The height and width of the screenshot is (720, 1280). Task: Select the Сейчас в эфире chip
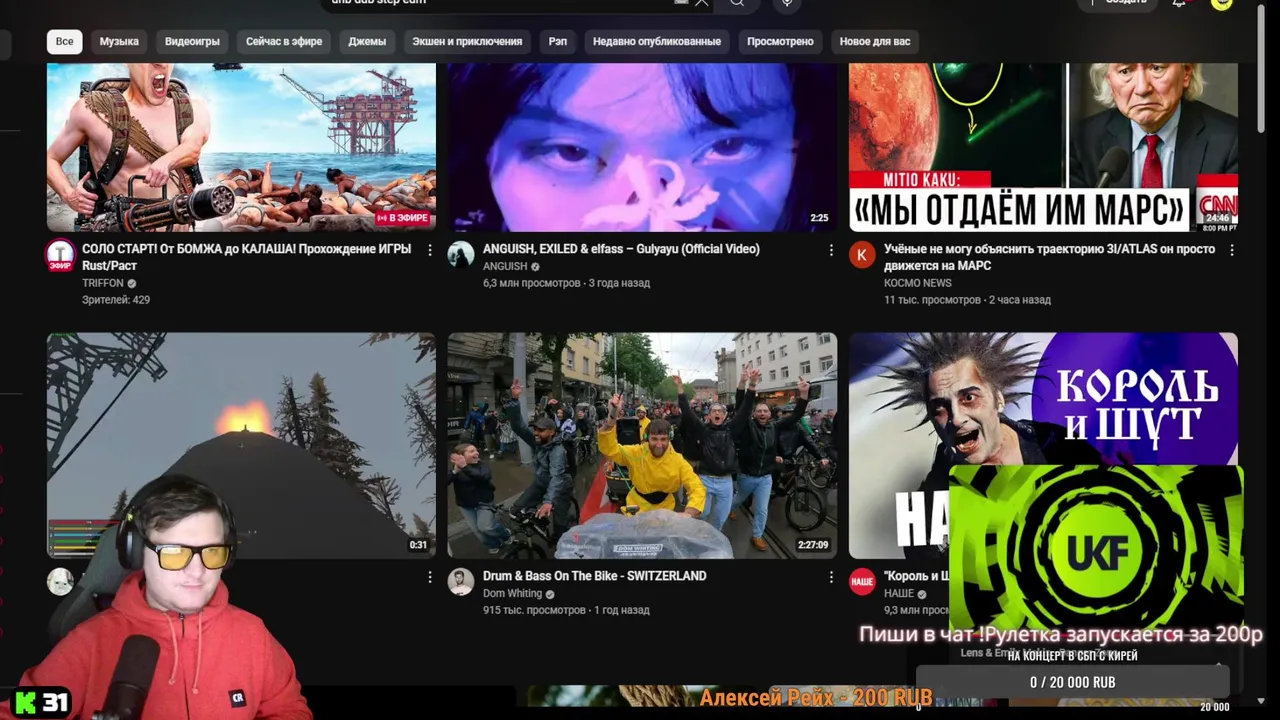[284, 41]
